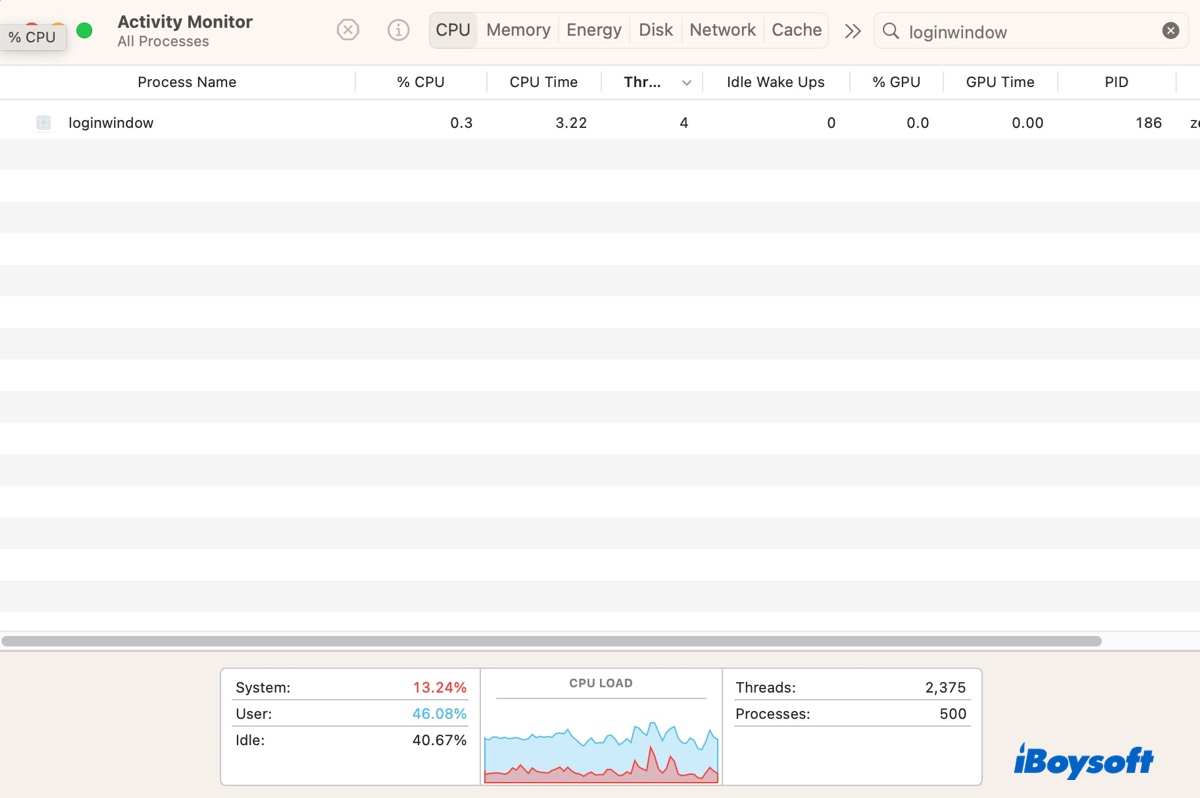Open the Energy tab
This screenshot has height=798, width=1200.
pyautogui.click(x=594, y=30)
